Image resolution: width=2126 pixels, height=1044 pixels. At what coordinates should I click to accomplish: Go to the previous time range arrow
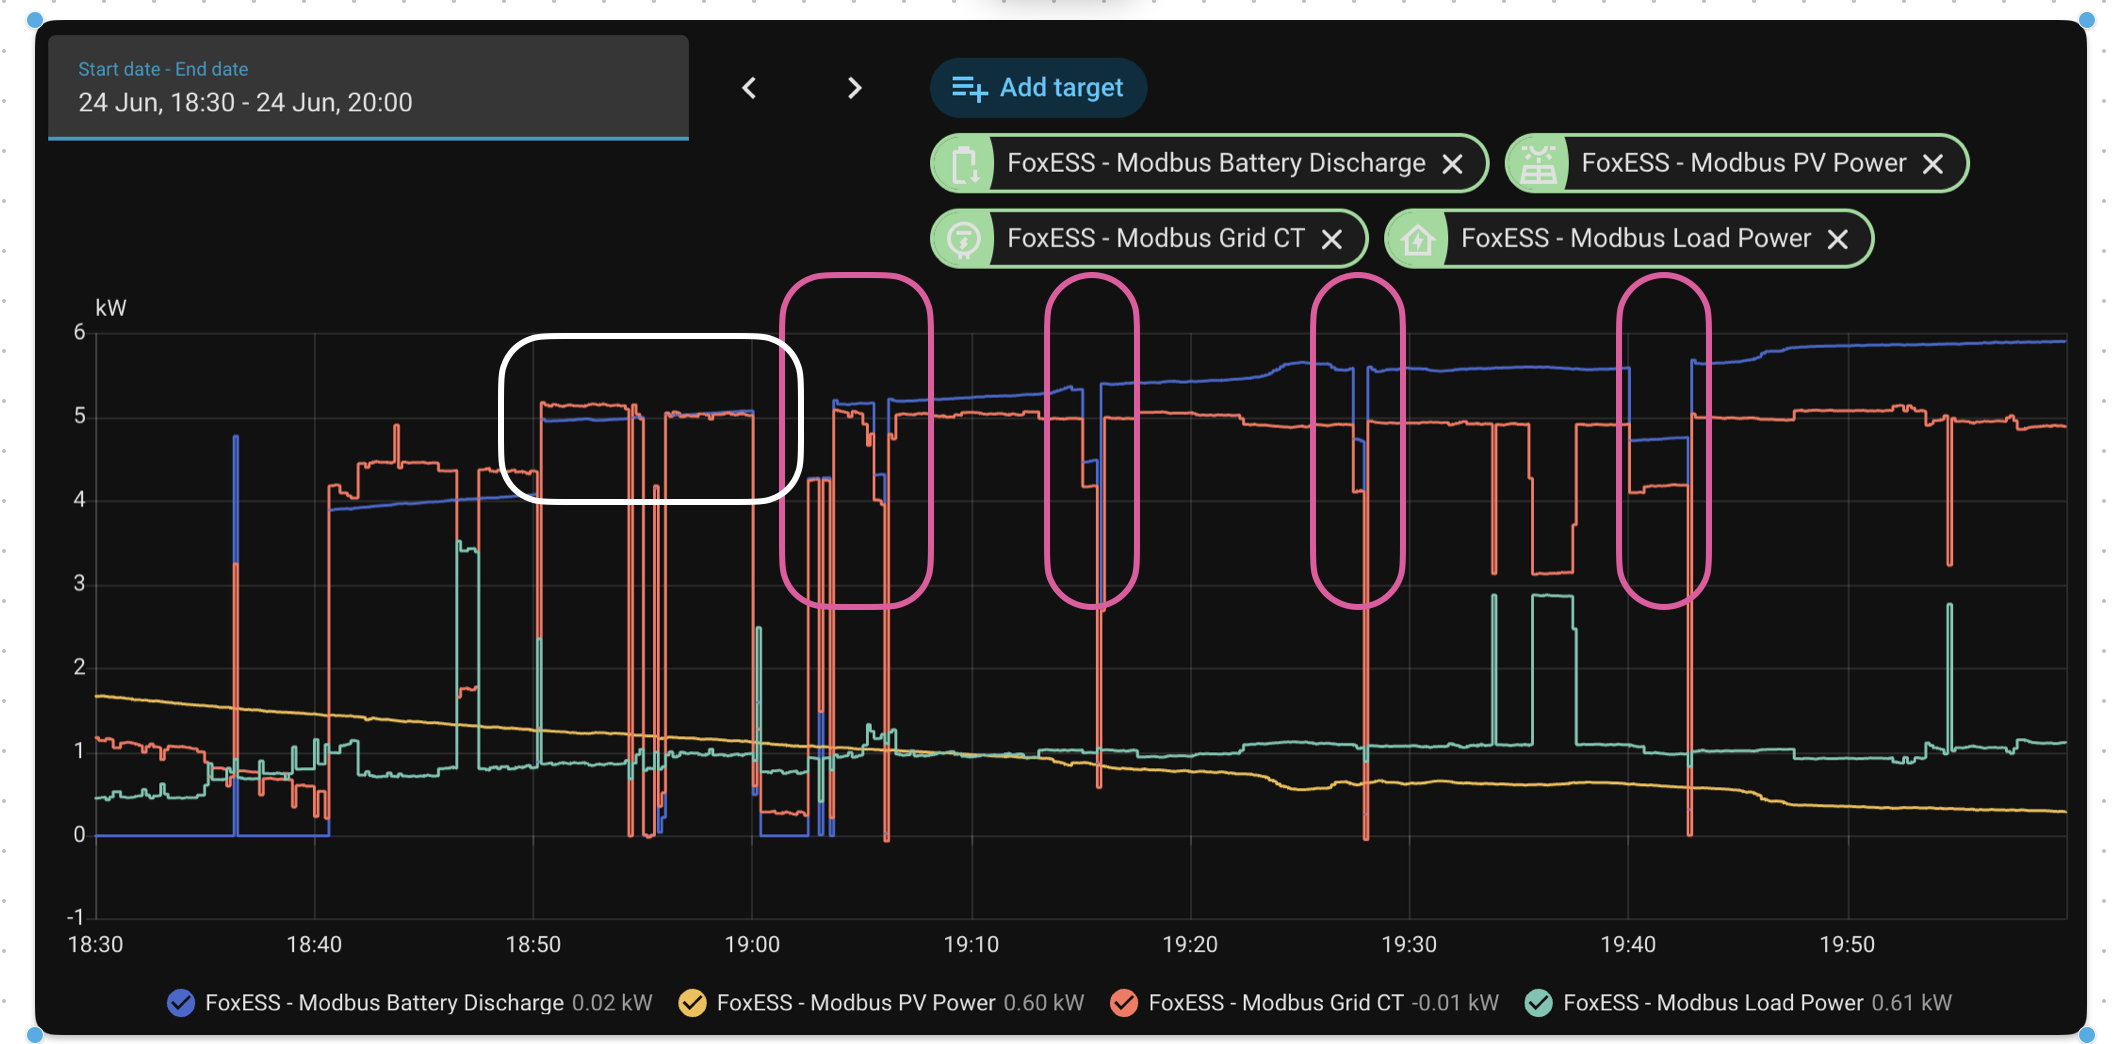(749, 88)
